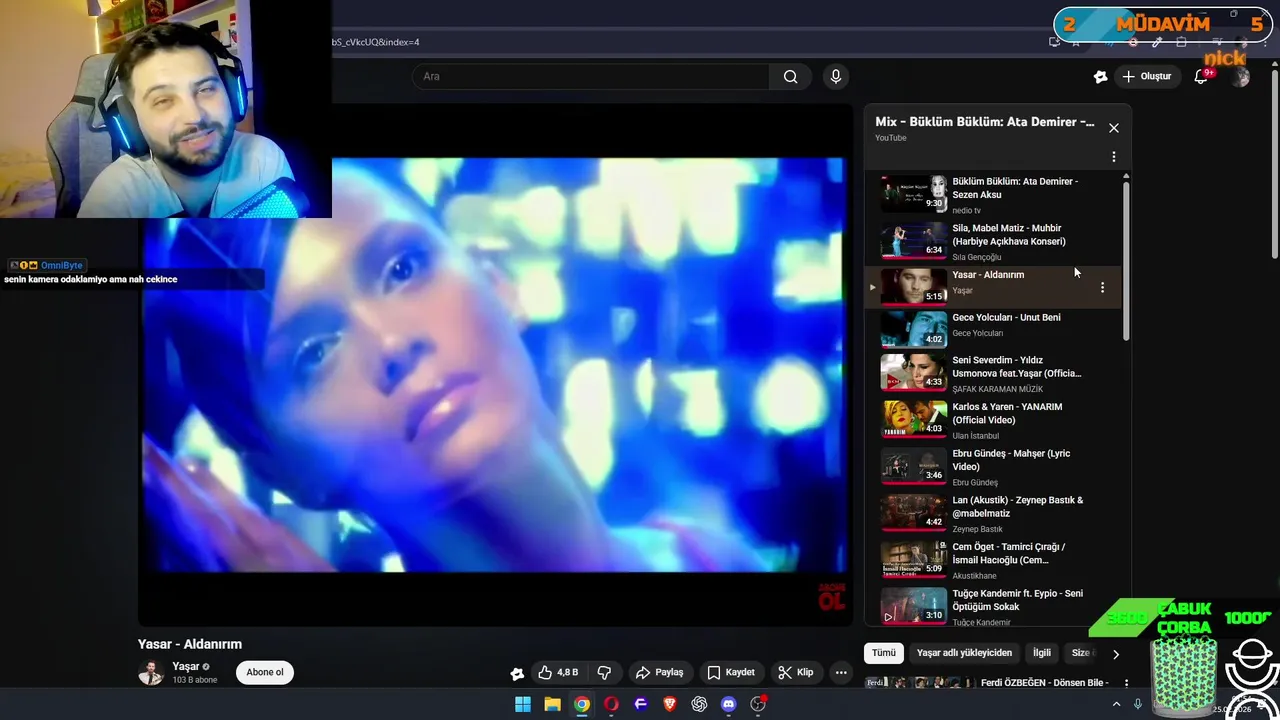Open the notifications bell
Image resolution: width=1280 pixels, height=720 pixels.
tap(1202, 77)
